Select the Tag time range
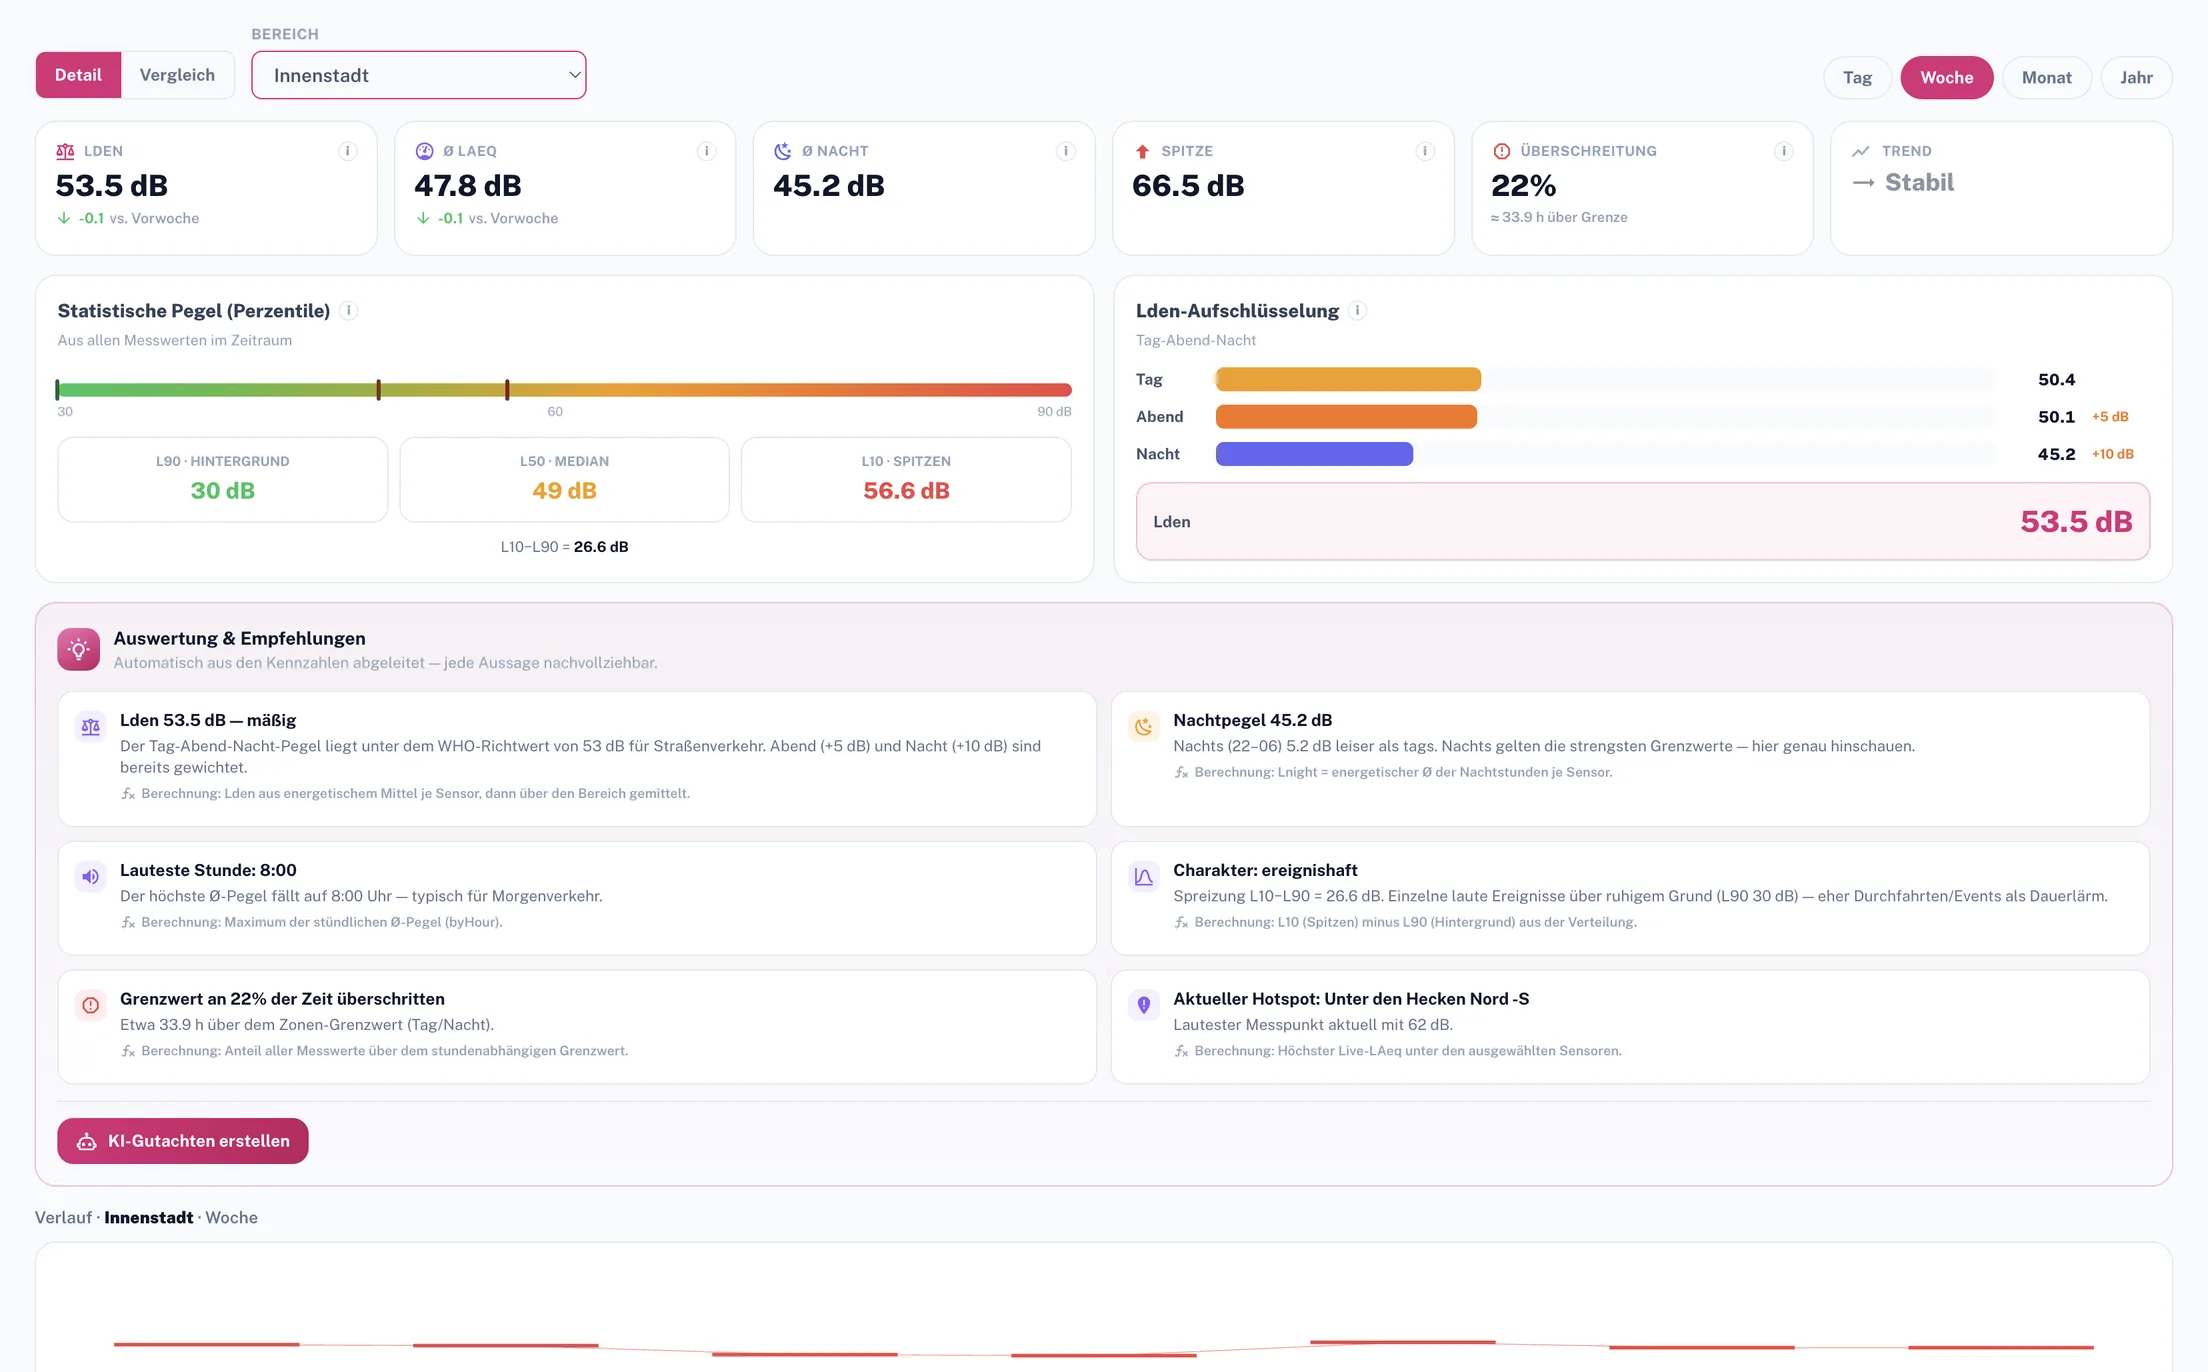The width and height of the screenshot is (2208, 1372). click(x=1857, y=78)
